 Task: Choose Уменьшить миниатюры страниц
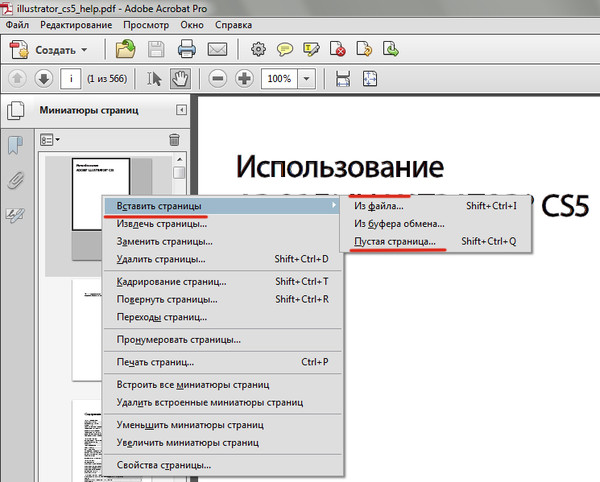[222, 425]
